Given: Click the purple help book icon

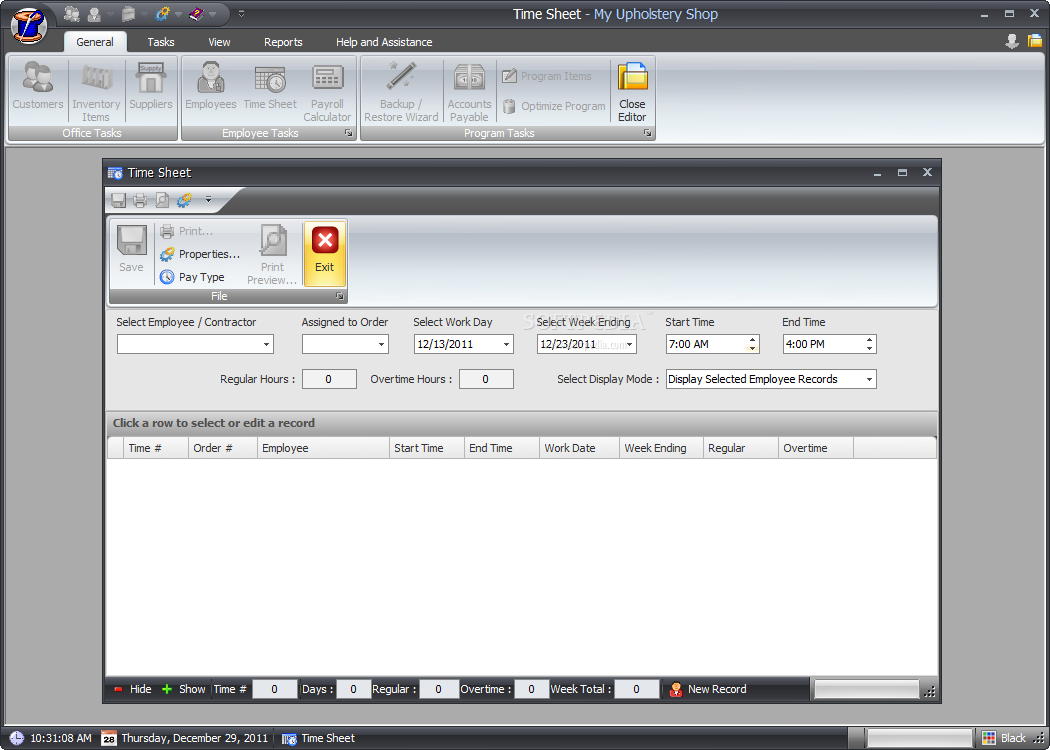Looking at the screenshot, I should (196, 13).
